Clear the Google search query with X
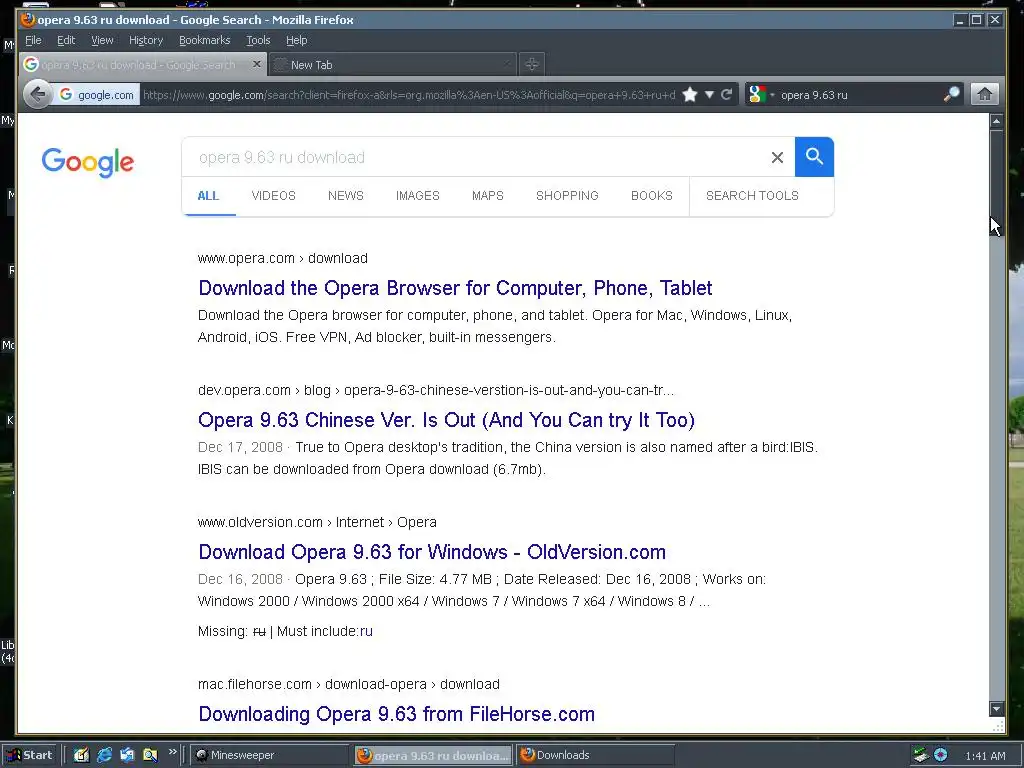1024x768 pixels. click(x=777, y=157)
